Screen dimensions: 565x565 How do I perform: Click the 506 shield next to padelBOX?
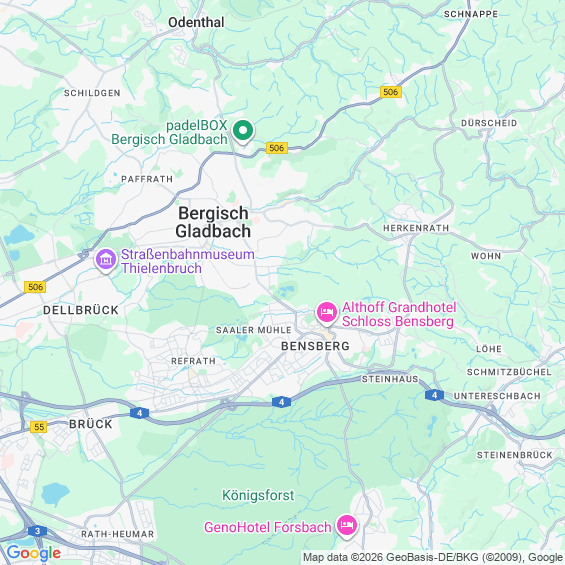[x=277, y=148]
